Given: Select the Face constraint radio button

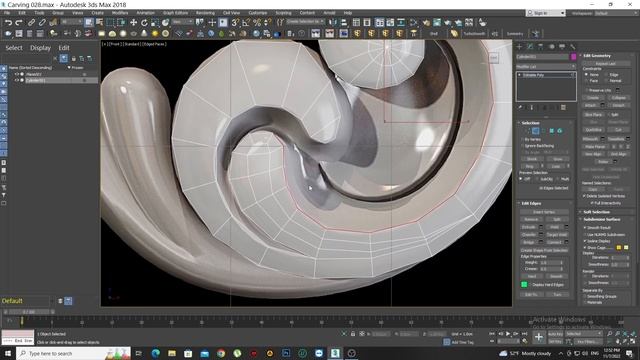Looking at the screenshot, I should tap(587, 81).
